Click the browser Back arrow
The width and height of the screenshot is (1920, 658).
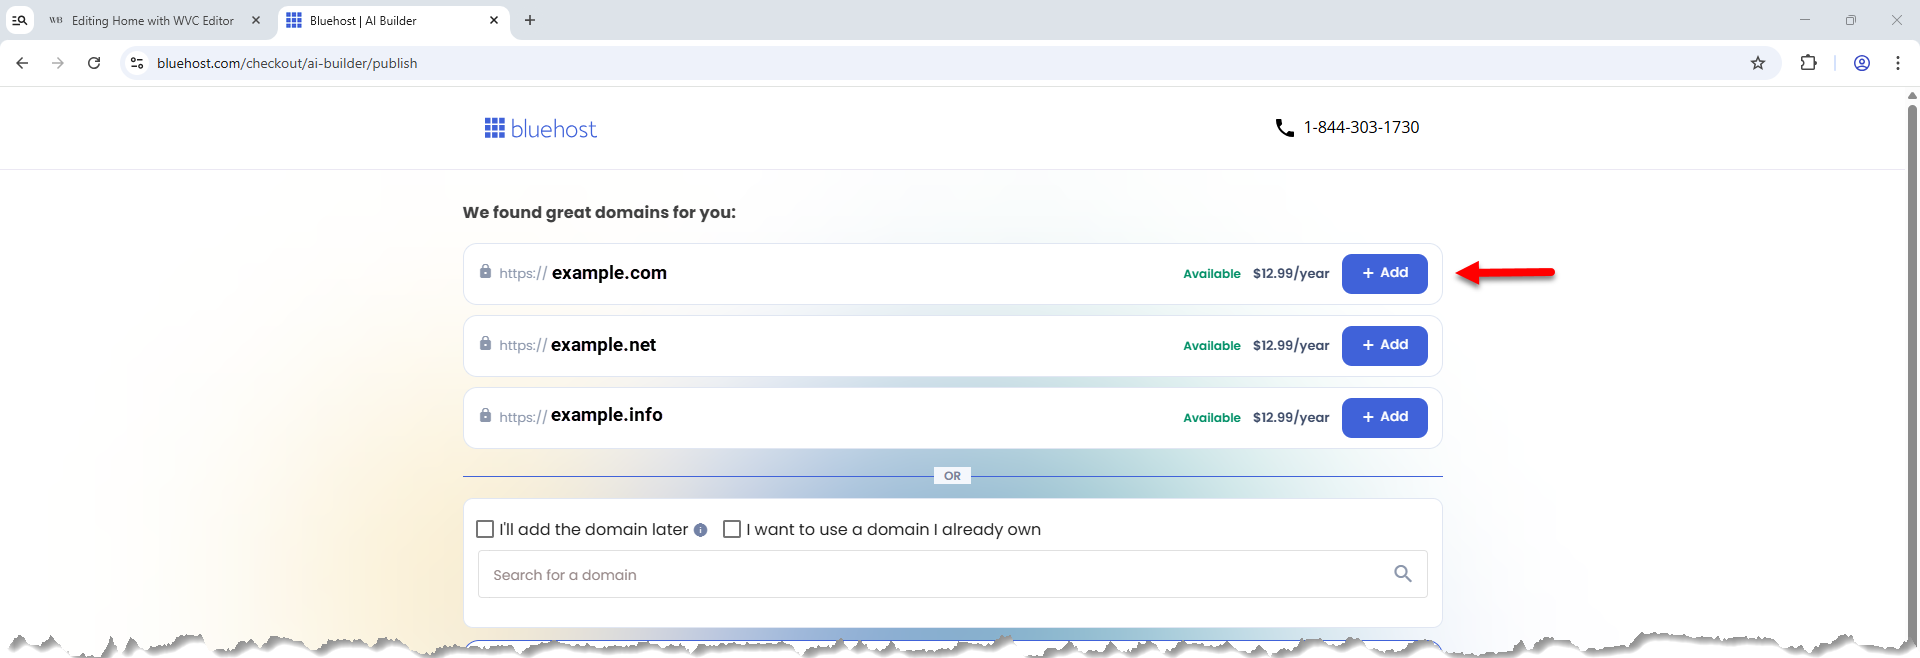point(22,63)
